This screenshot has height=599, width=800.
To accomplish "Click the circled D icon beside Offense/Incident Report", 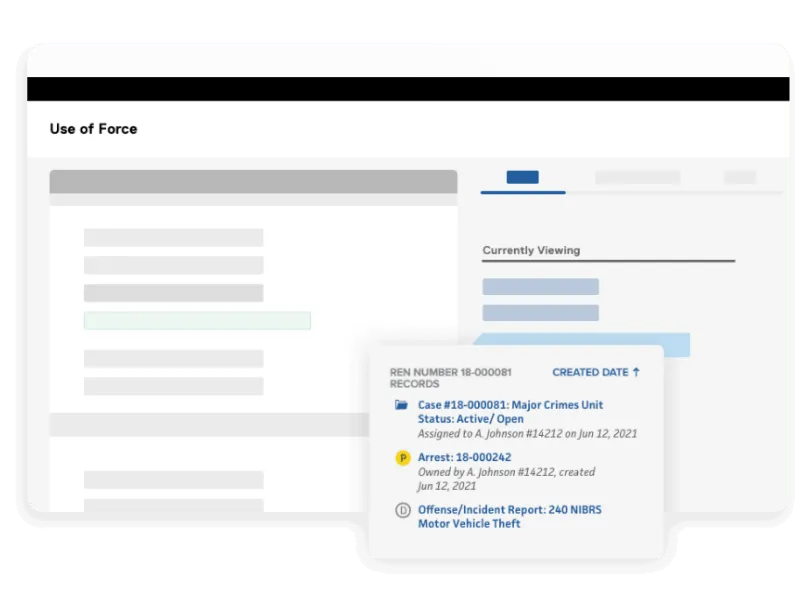I will (x=403, y=510).
